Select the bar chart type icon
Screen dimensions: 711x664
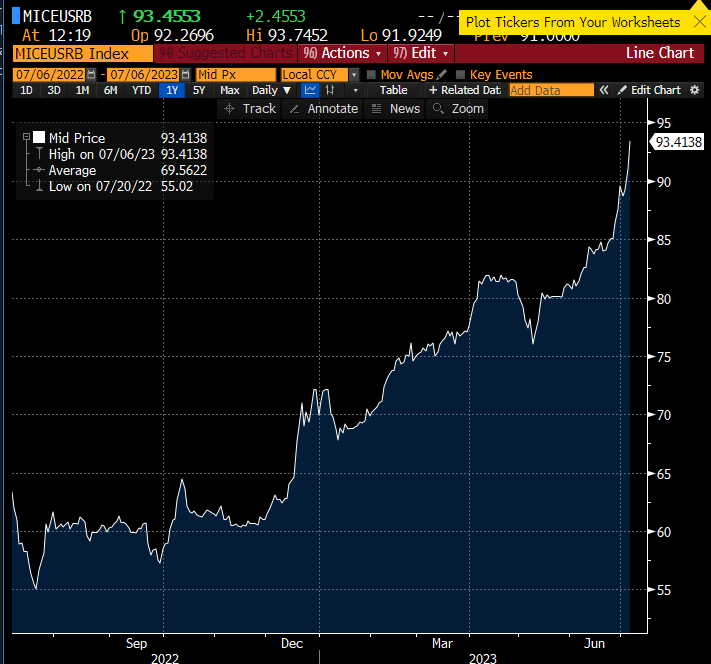pyautogui.click(x=330, y=90)
